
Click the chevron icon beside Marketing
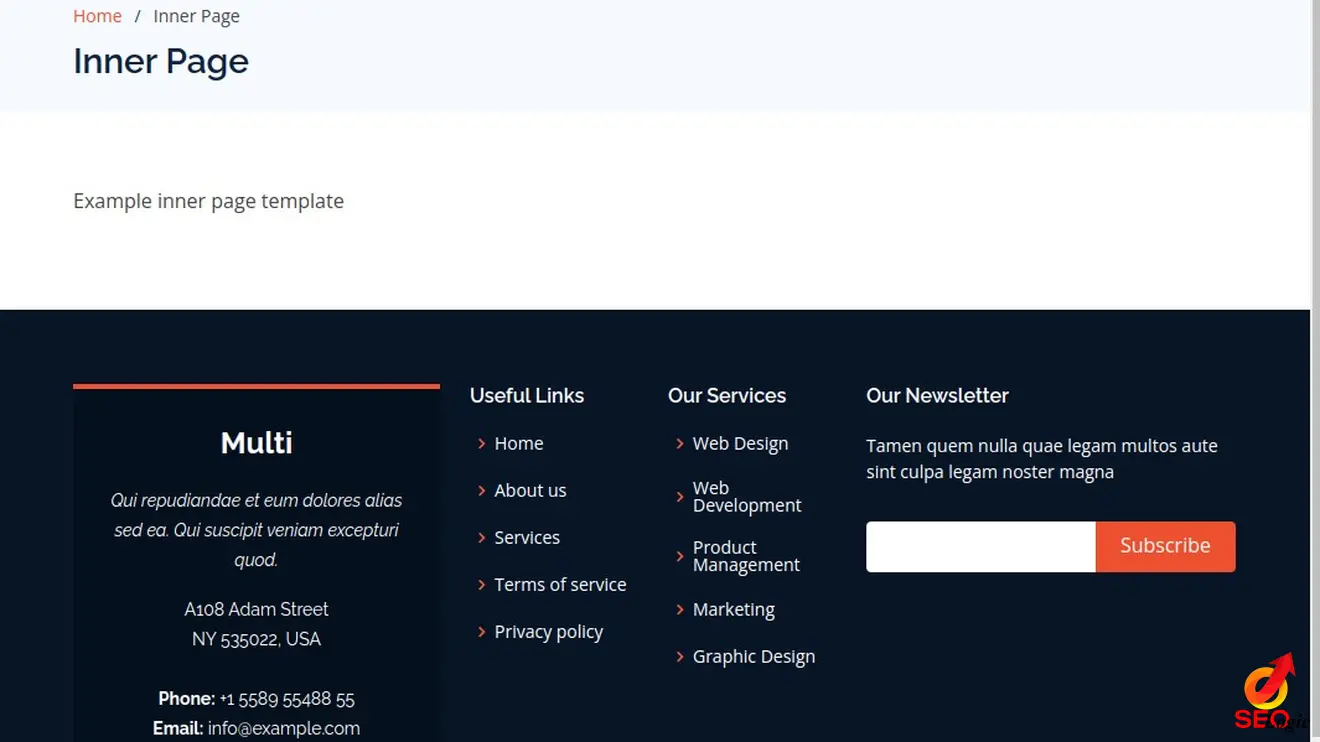pyautogui.click(x=680, y=610)
